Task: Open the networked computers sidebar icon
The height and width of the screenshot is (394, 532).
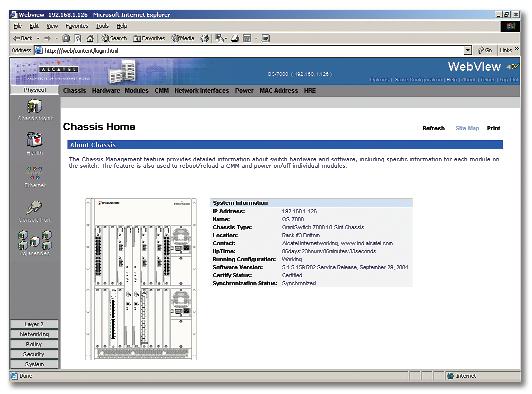Action: point(35,240)
